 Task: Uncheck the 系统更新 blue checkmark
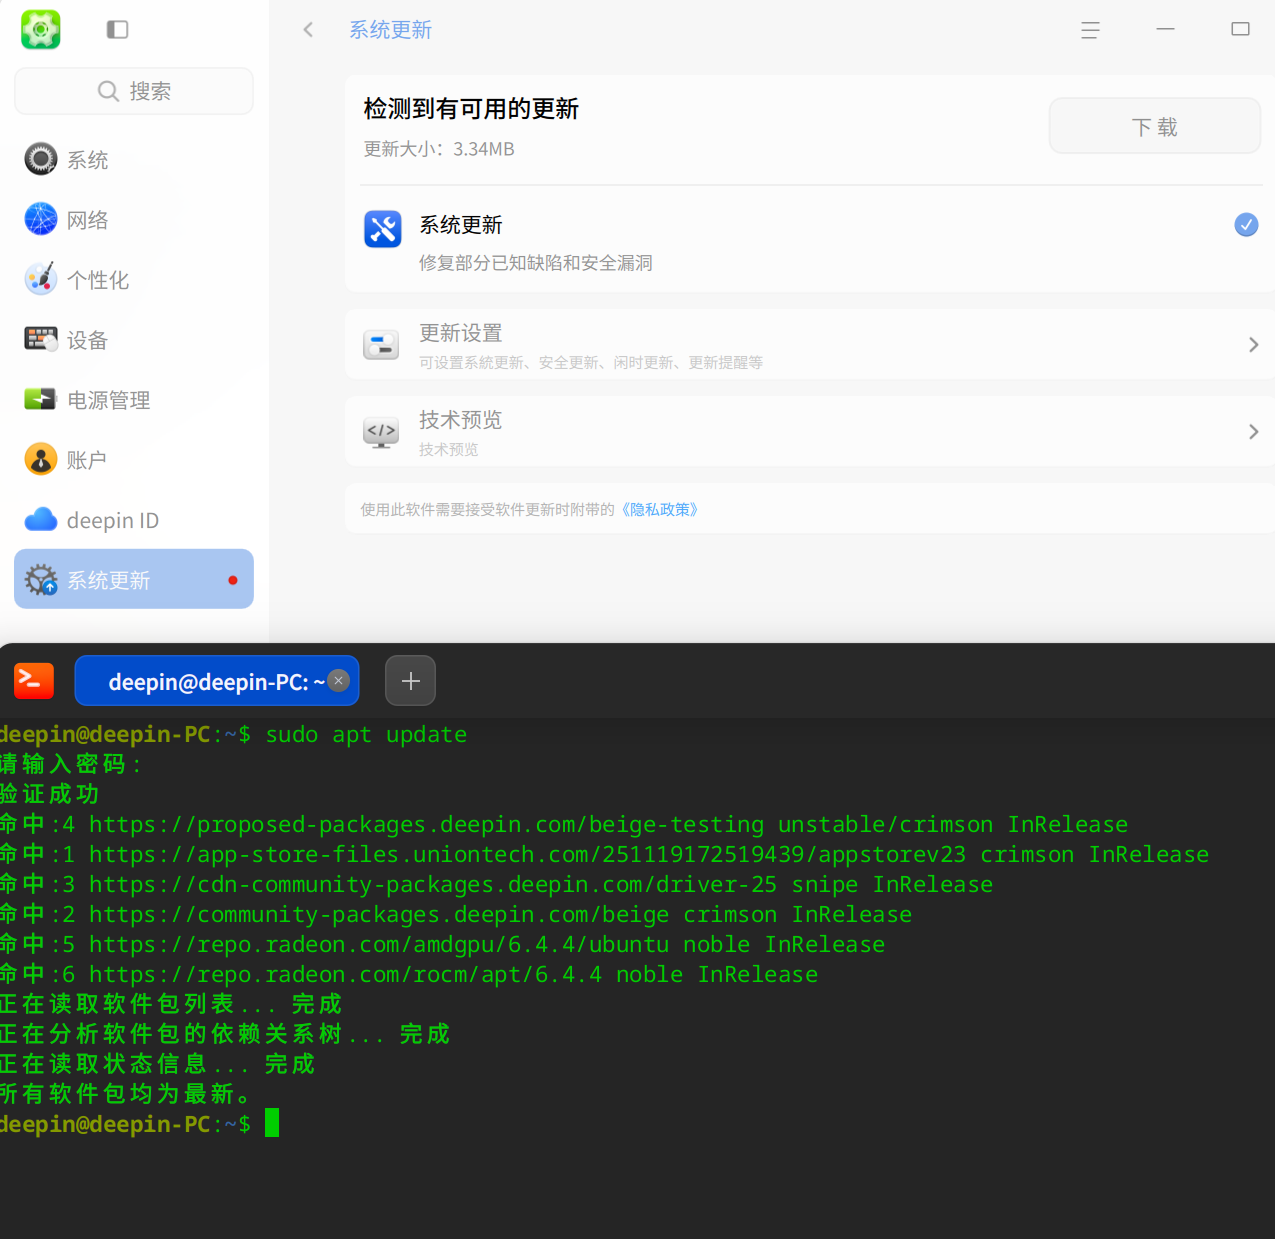[x=1246, y=225]
